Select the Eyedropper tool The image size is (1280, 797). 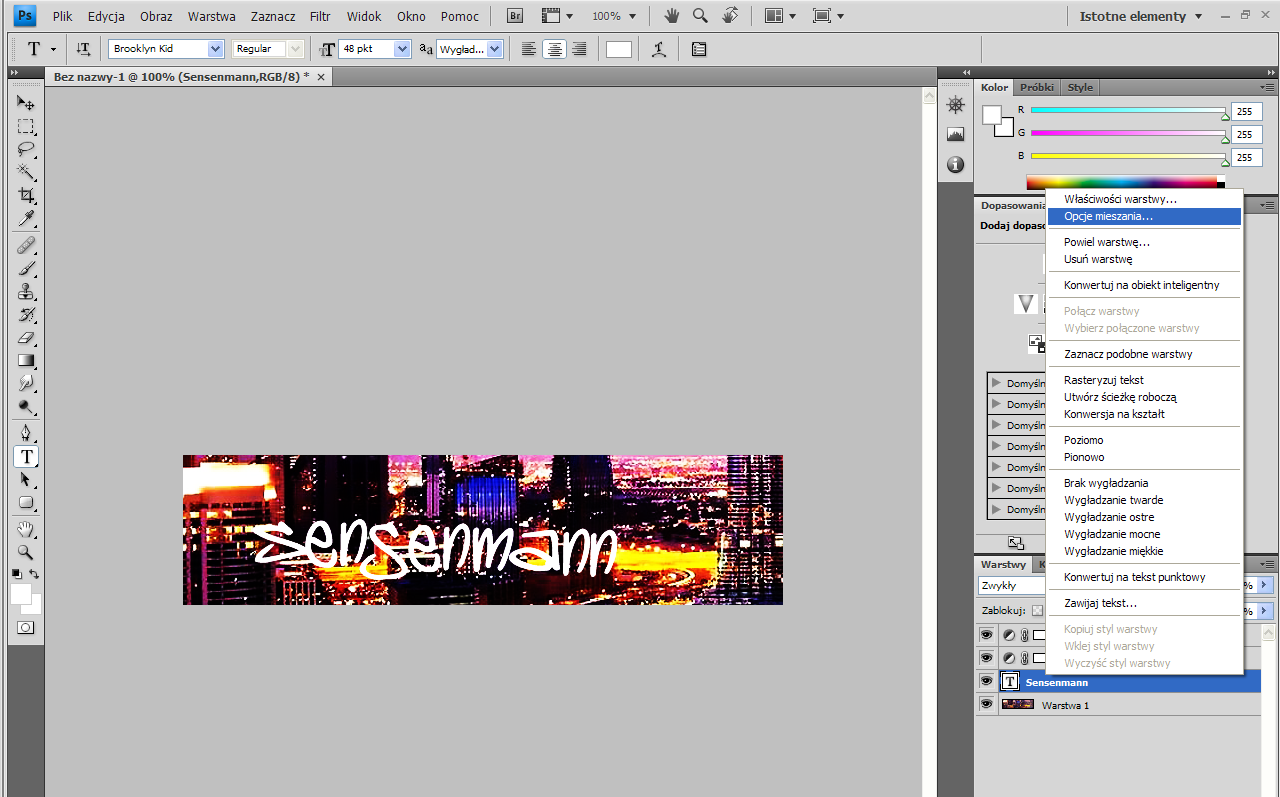pyautogui.click(x=26, y=218)
